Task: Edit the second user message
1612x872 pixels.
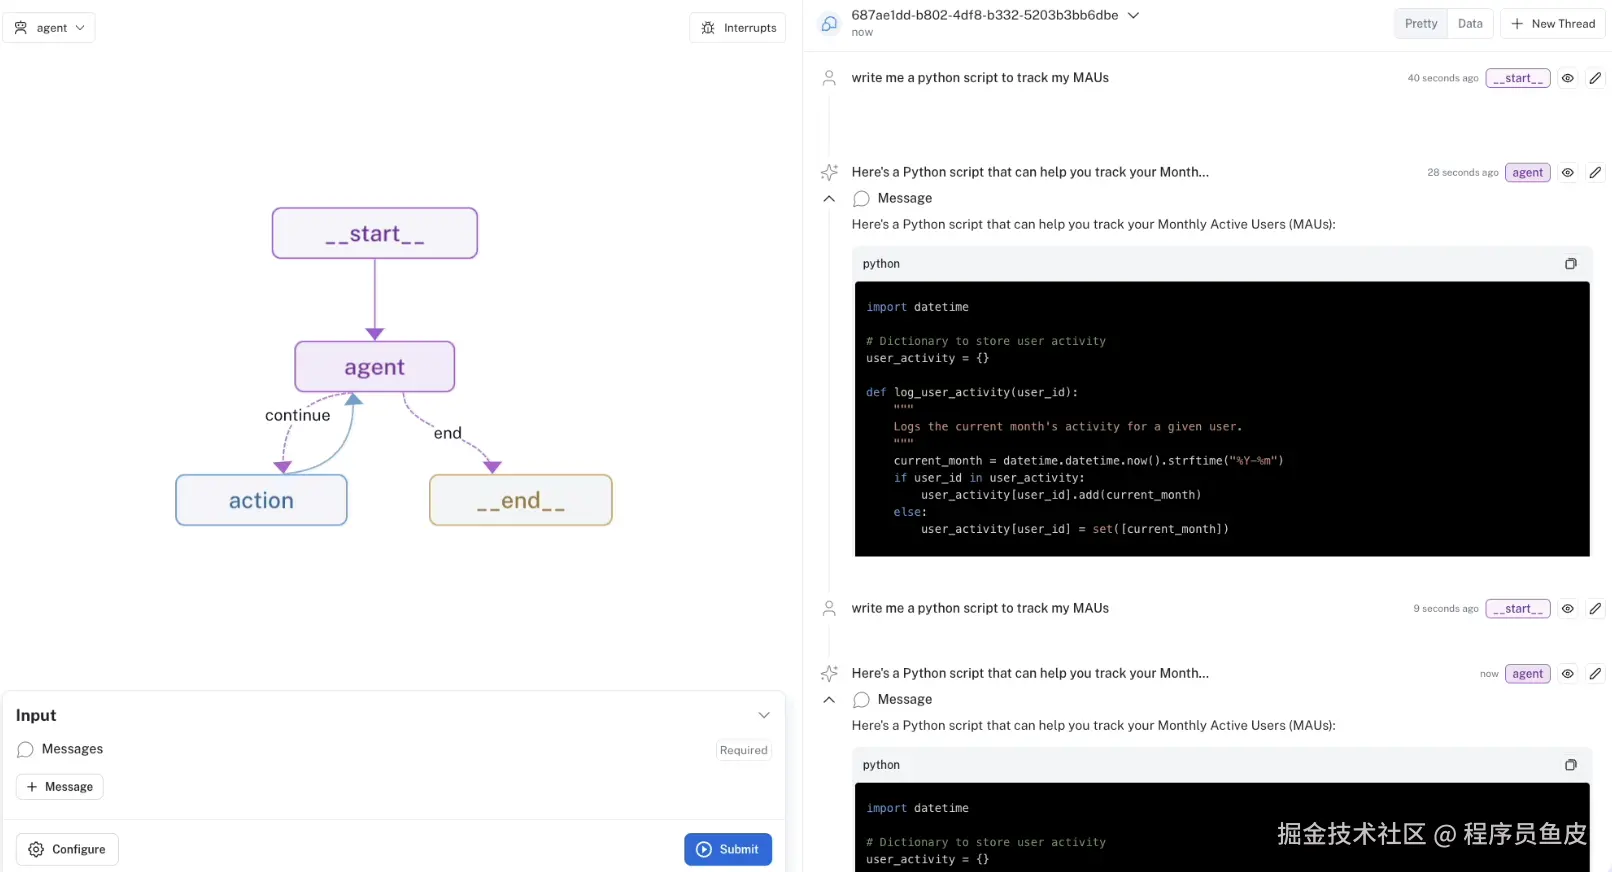Action: (x=1595, y=609)
